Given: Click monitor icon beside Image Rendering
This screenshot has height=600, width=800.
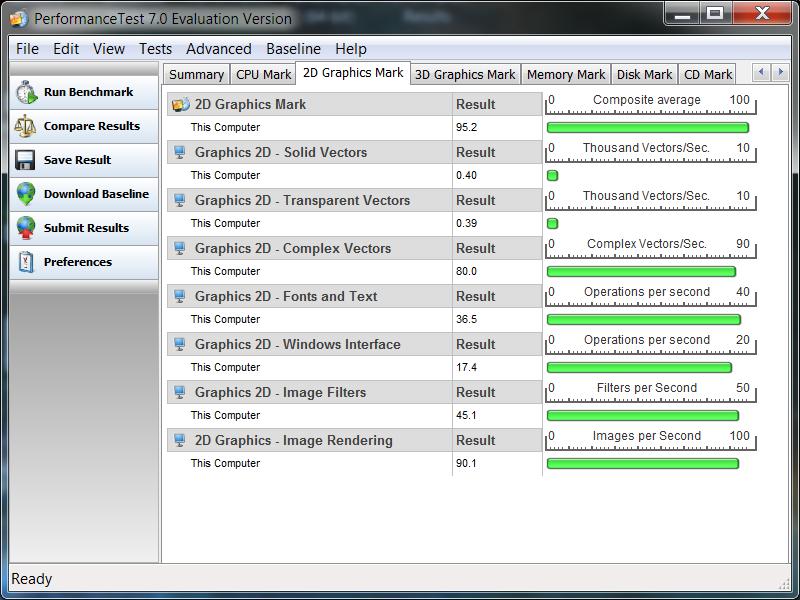Looking at the screenshot, I should coord(180,440).
